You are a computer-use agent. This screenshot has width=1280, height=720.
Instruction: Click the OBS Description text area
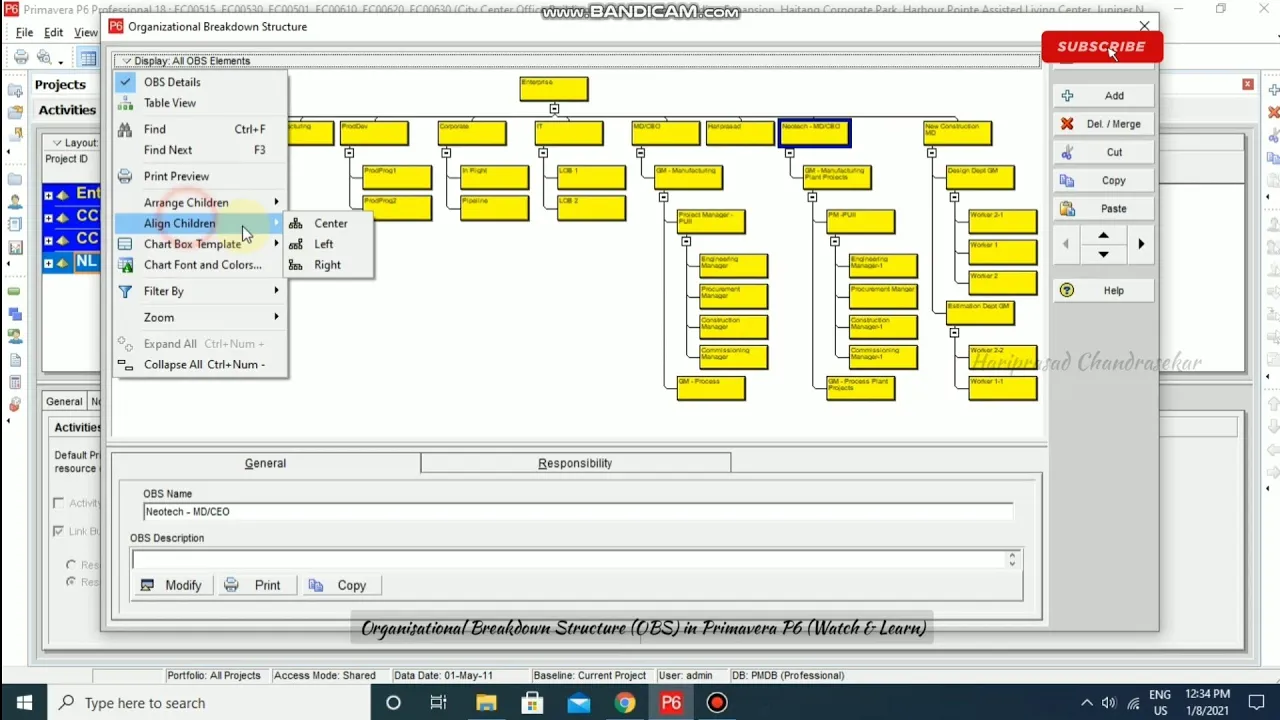(570, 560)
